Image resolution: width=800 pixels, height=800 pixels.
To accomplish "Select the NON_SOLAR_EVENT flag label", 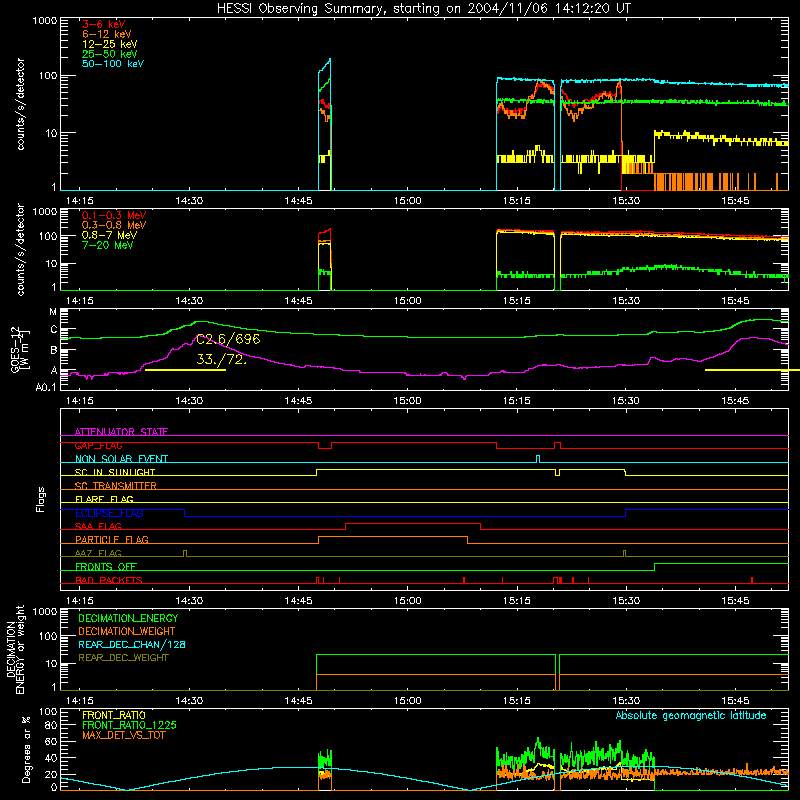I will click(121, 459).
